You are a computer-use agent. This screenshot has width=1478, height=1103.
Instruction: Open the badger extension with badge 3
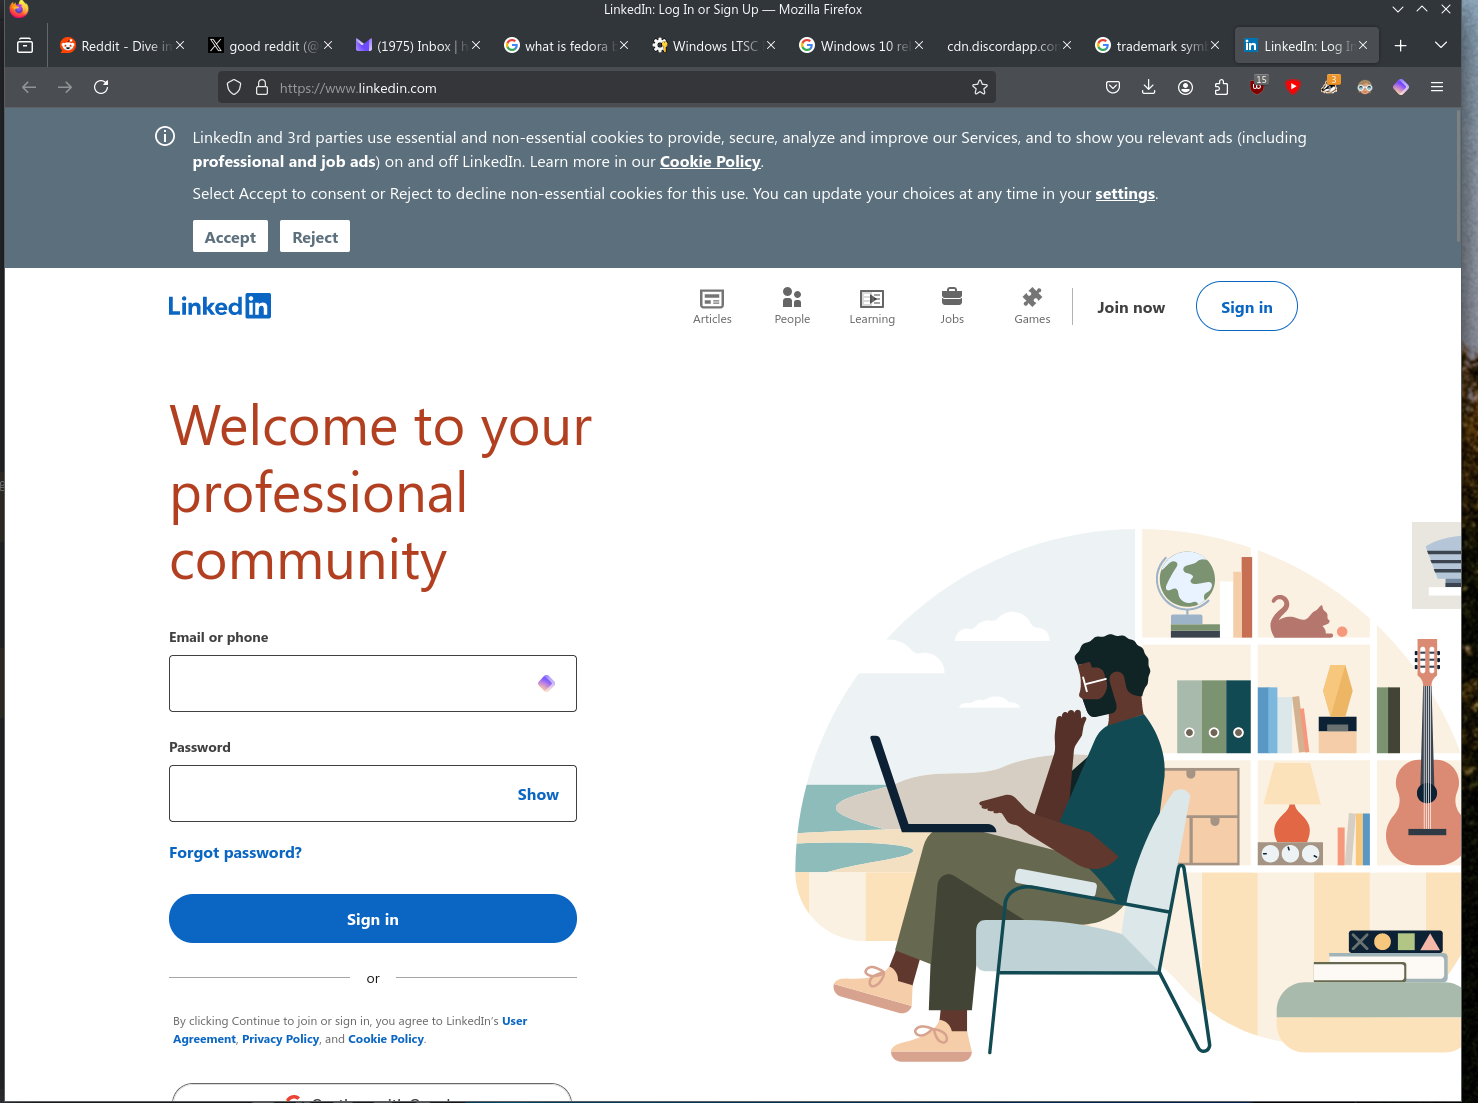coord(1329,87)
